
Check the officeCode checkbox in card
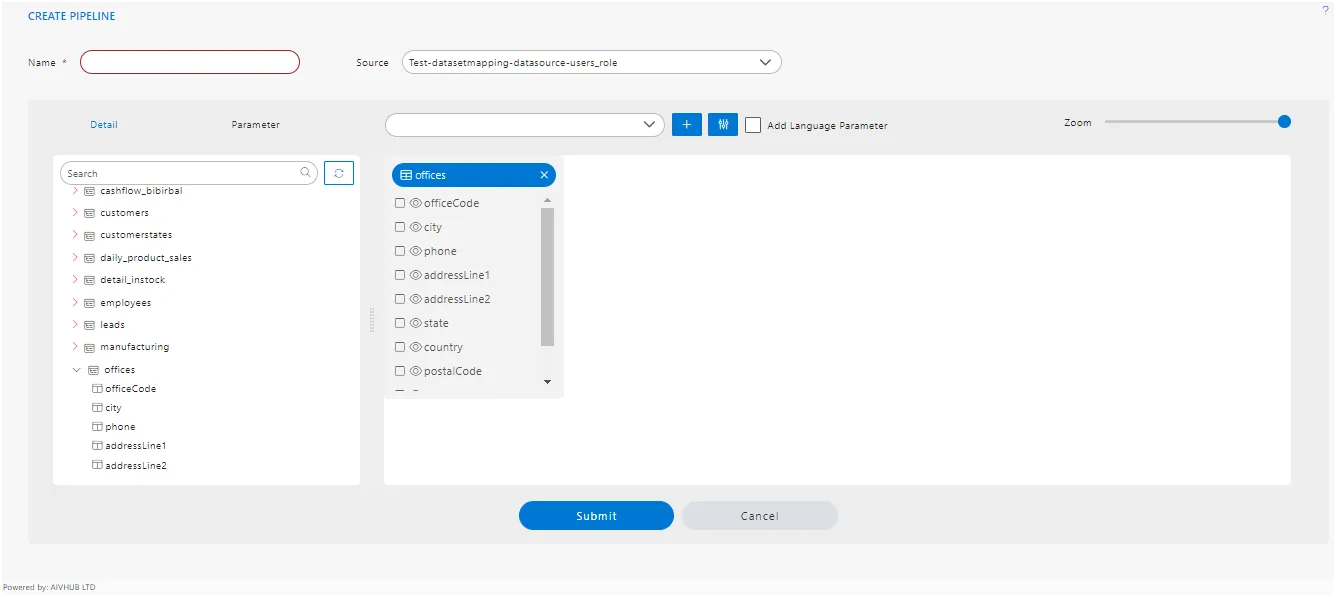coord(400,203)
